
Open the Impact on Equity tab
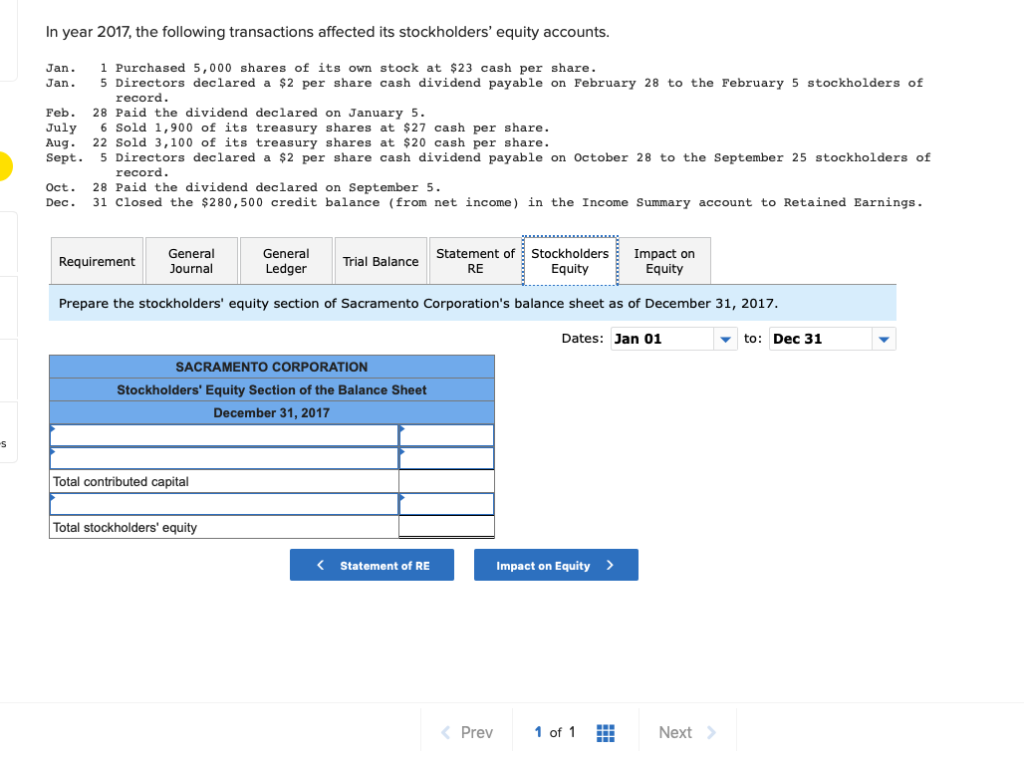click(x=665, y=261)
